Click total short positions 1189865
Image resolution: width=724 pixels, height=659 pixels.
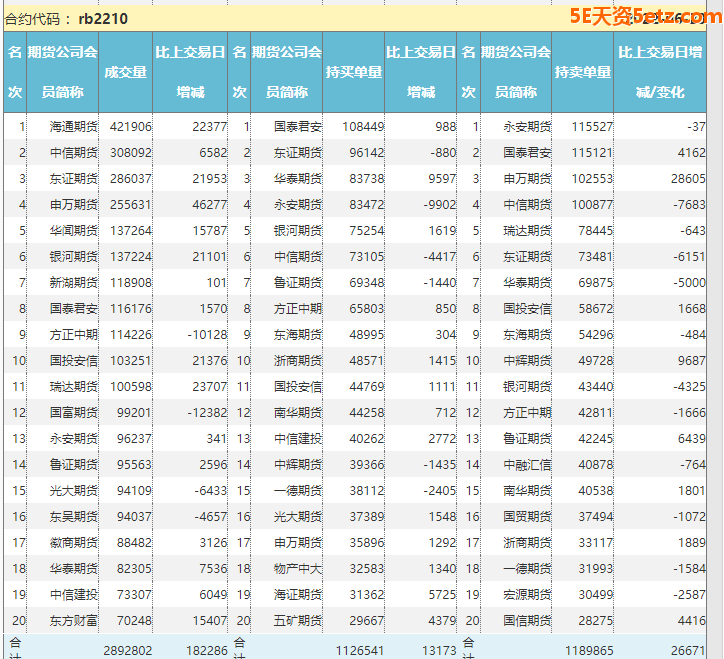tap(589, 651)
